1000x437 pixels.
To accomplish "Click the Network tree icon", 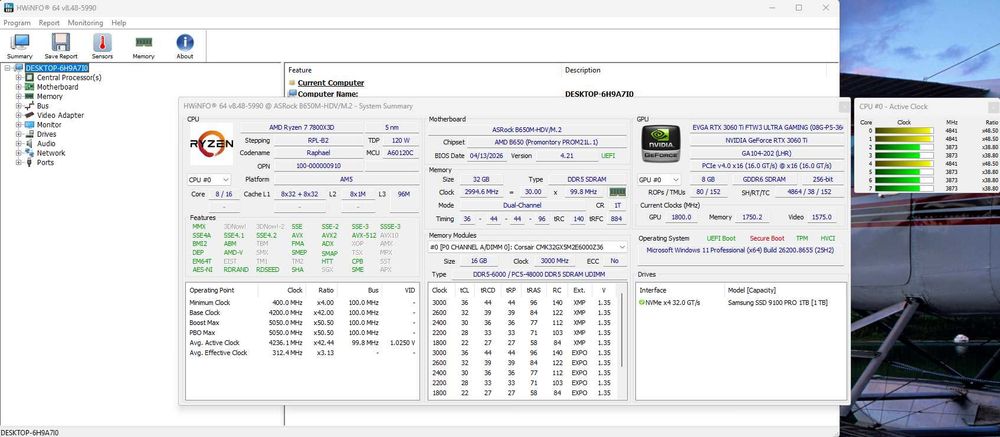I will pyautogui.click(x=29, y=153).
